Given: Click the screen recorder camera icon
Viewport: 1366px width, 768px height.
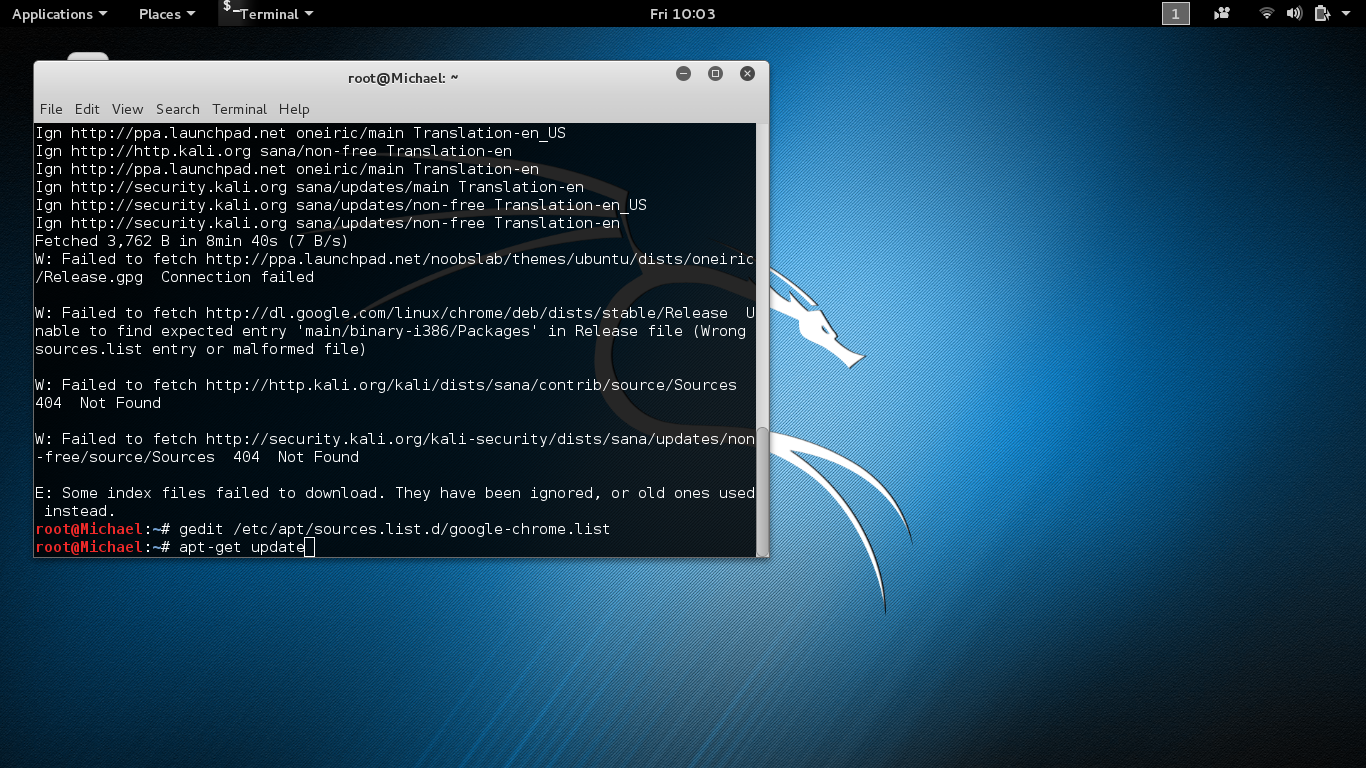Looking at the screenshot, I should [x=1221, y=14].
